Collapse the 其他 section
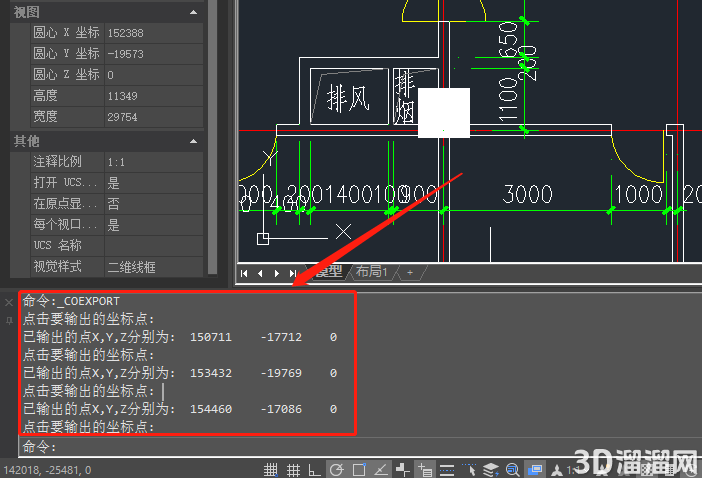This screenshot has height=478, width=702. [193, 141]
